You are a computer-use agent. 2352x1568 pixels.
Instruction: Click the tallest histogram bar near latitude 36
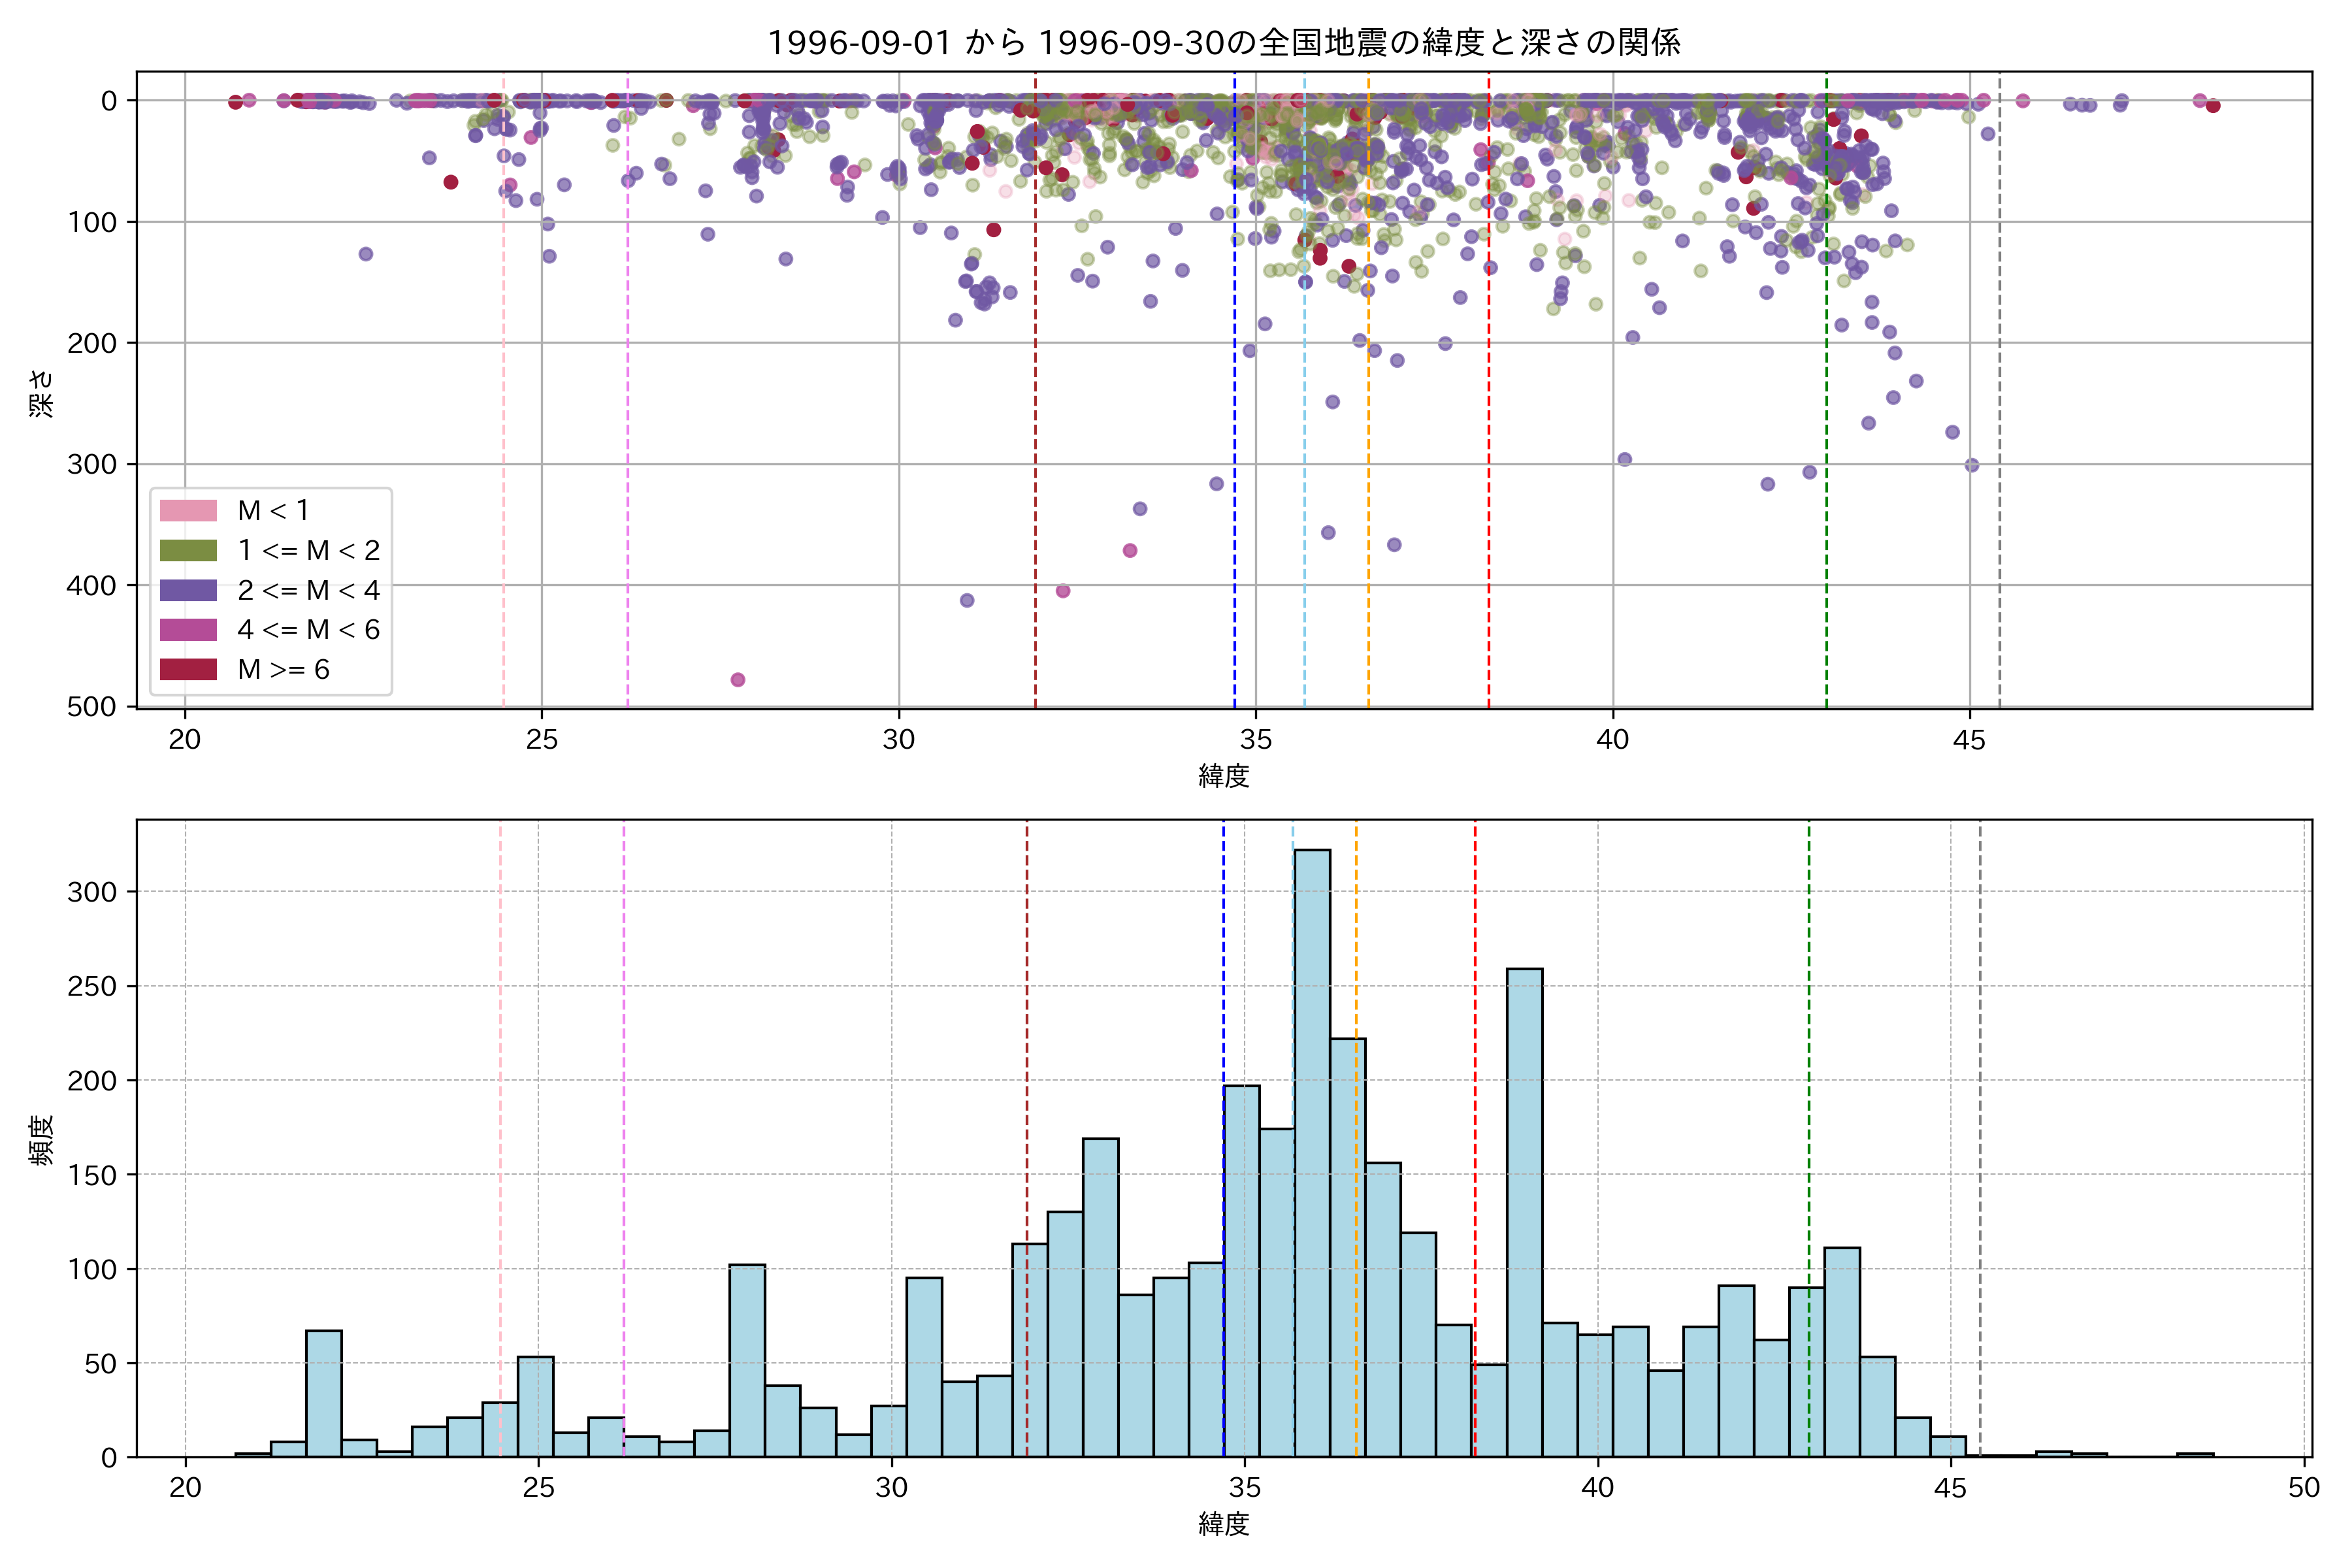point(1312,1150)
